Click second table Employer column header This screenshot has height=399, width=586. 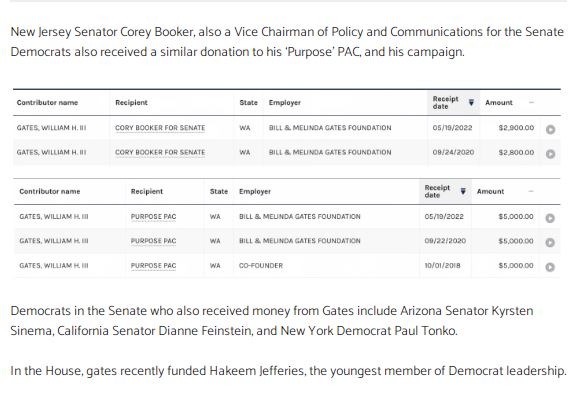255,191
